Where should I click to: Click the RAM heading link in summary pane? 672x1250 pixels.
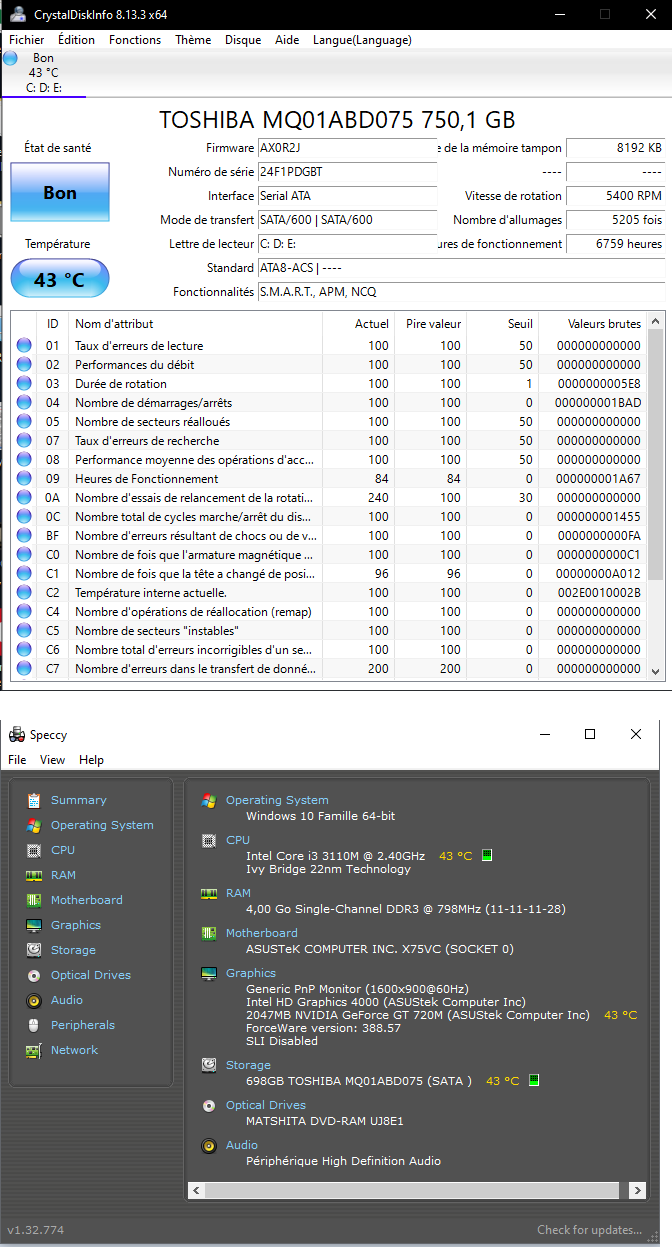(x=238, y=893)
